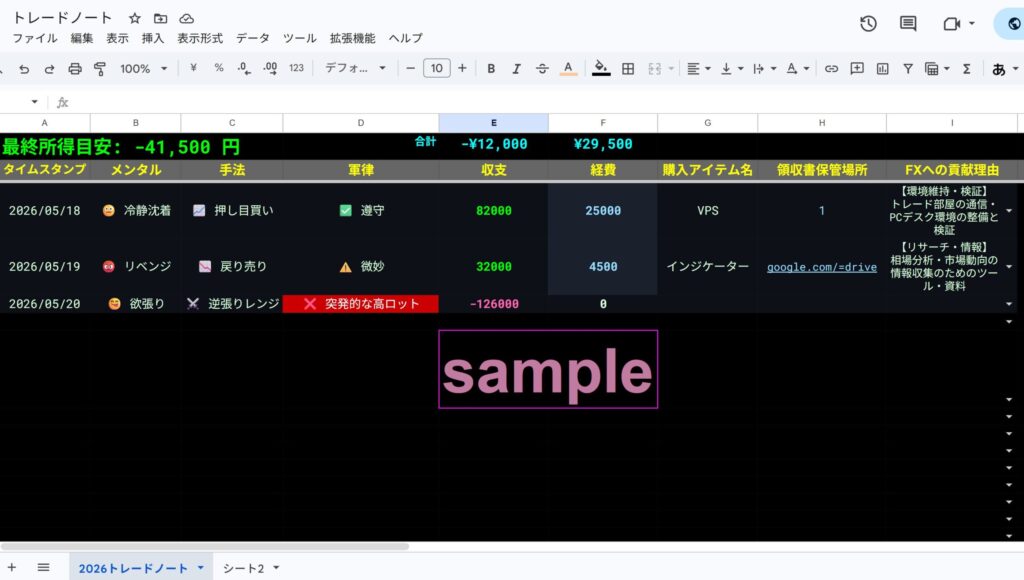Open the ツール menu
The width and height of the screenshot is (1024, 580).
300,38
